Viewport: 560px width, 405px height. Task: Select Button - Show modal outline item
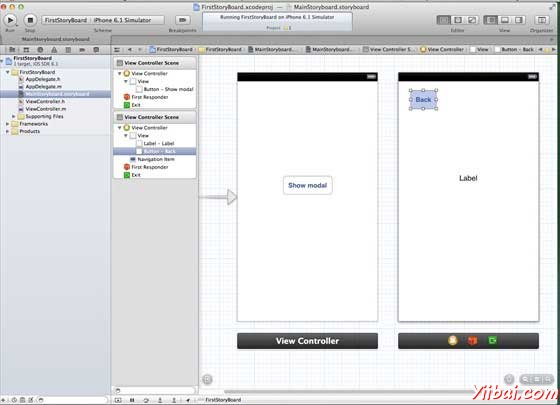coord(165,89)
